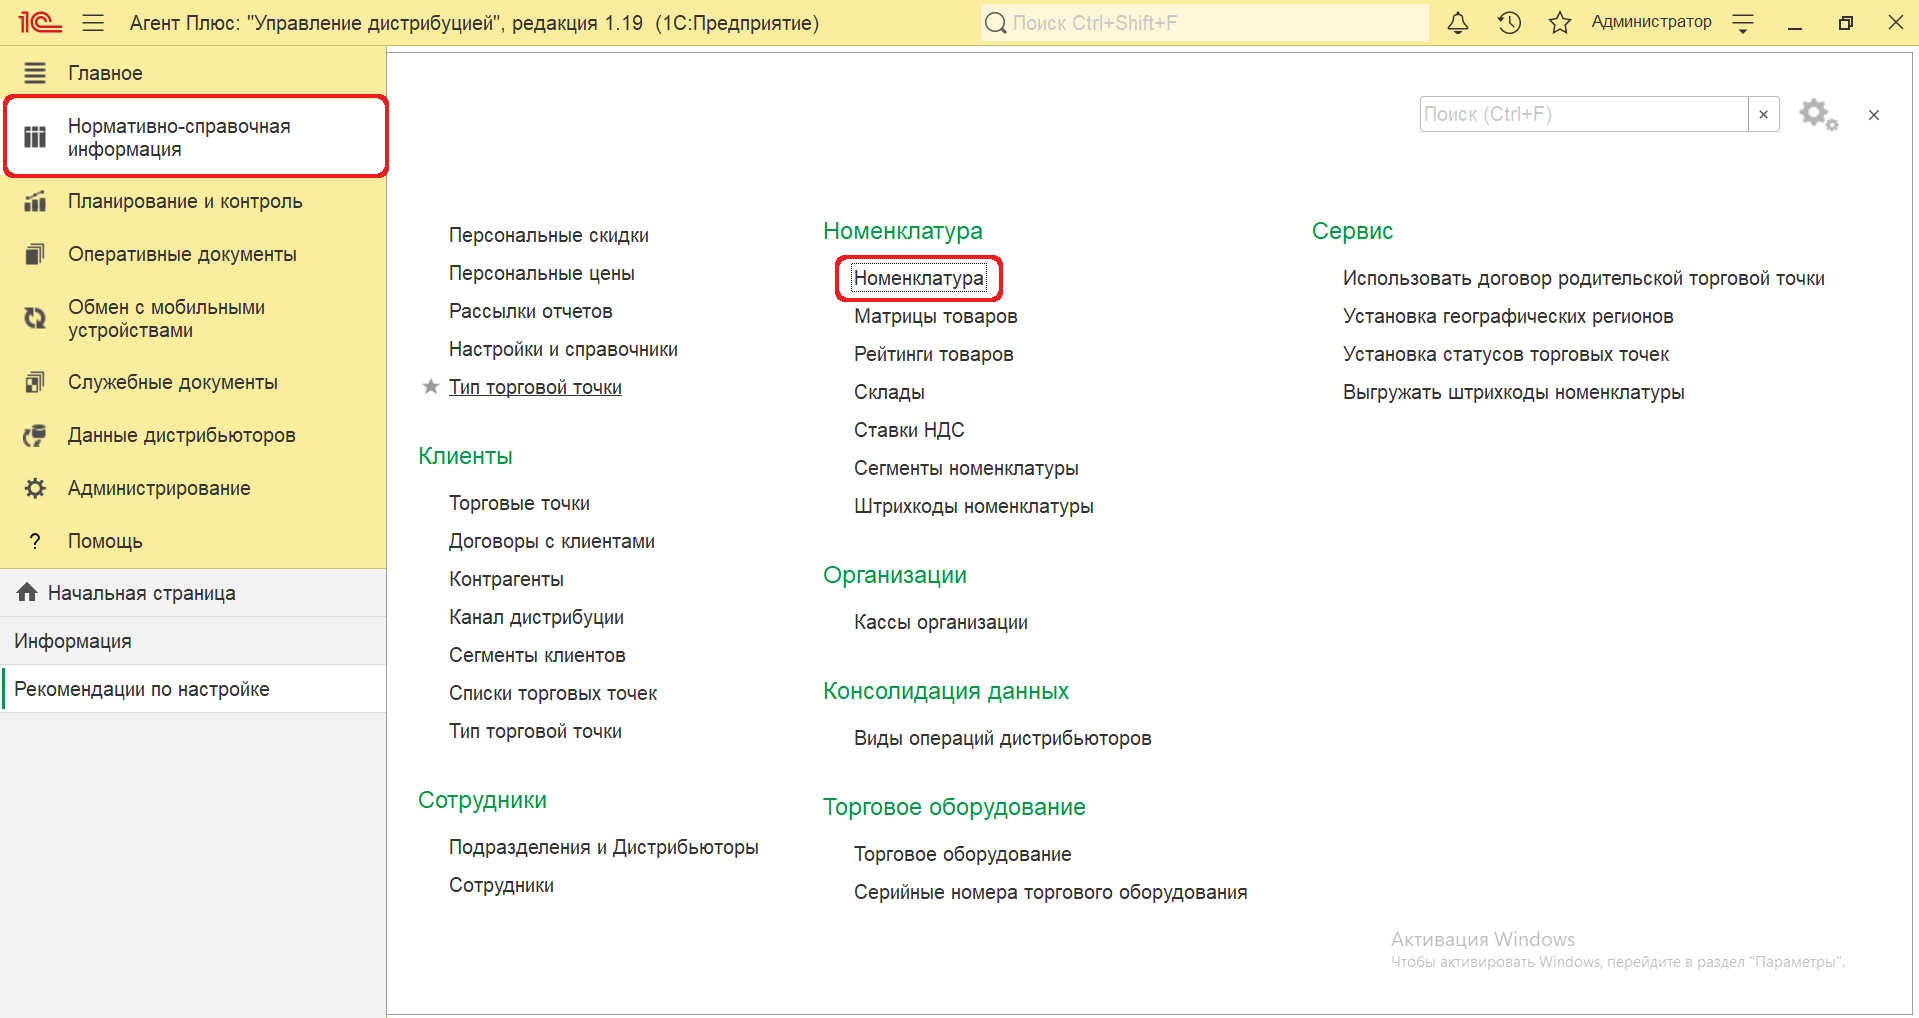1919x1018 pixels.
Task: Open Рейтинги товаров
Action: coord(933,354)
